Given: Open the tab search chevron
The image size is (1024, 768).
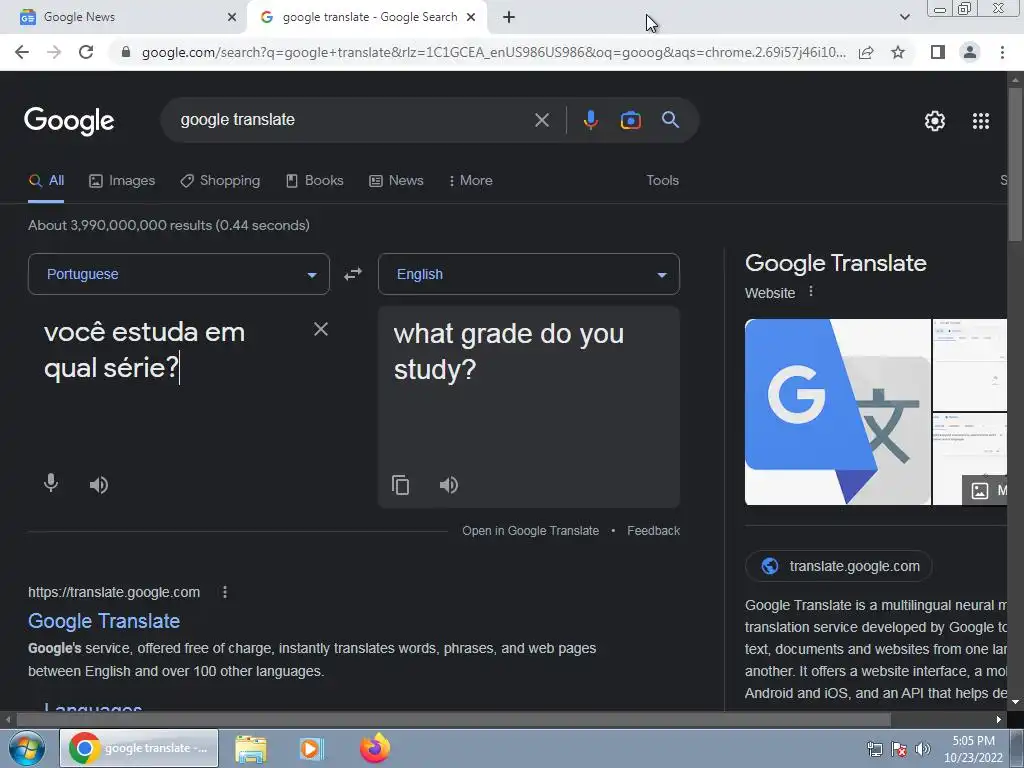Looking at the screenshot, I should coord(904,17).
